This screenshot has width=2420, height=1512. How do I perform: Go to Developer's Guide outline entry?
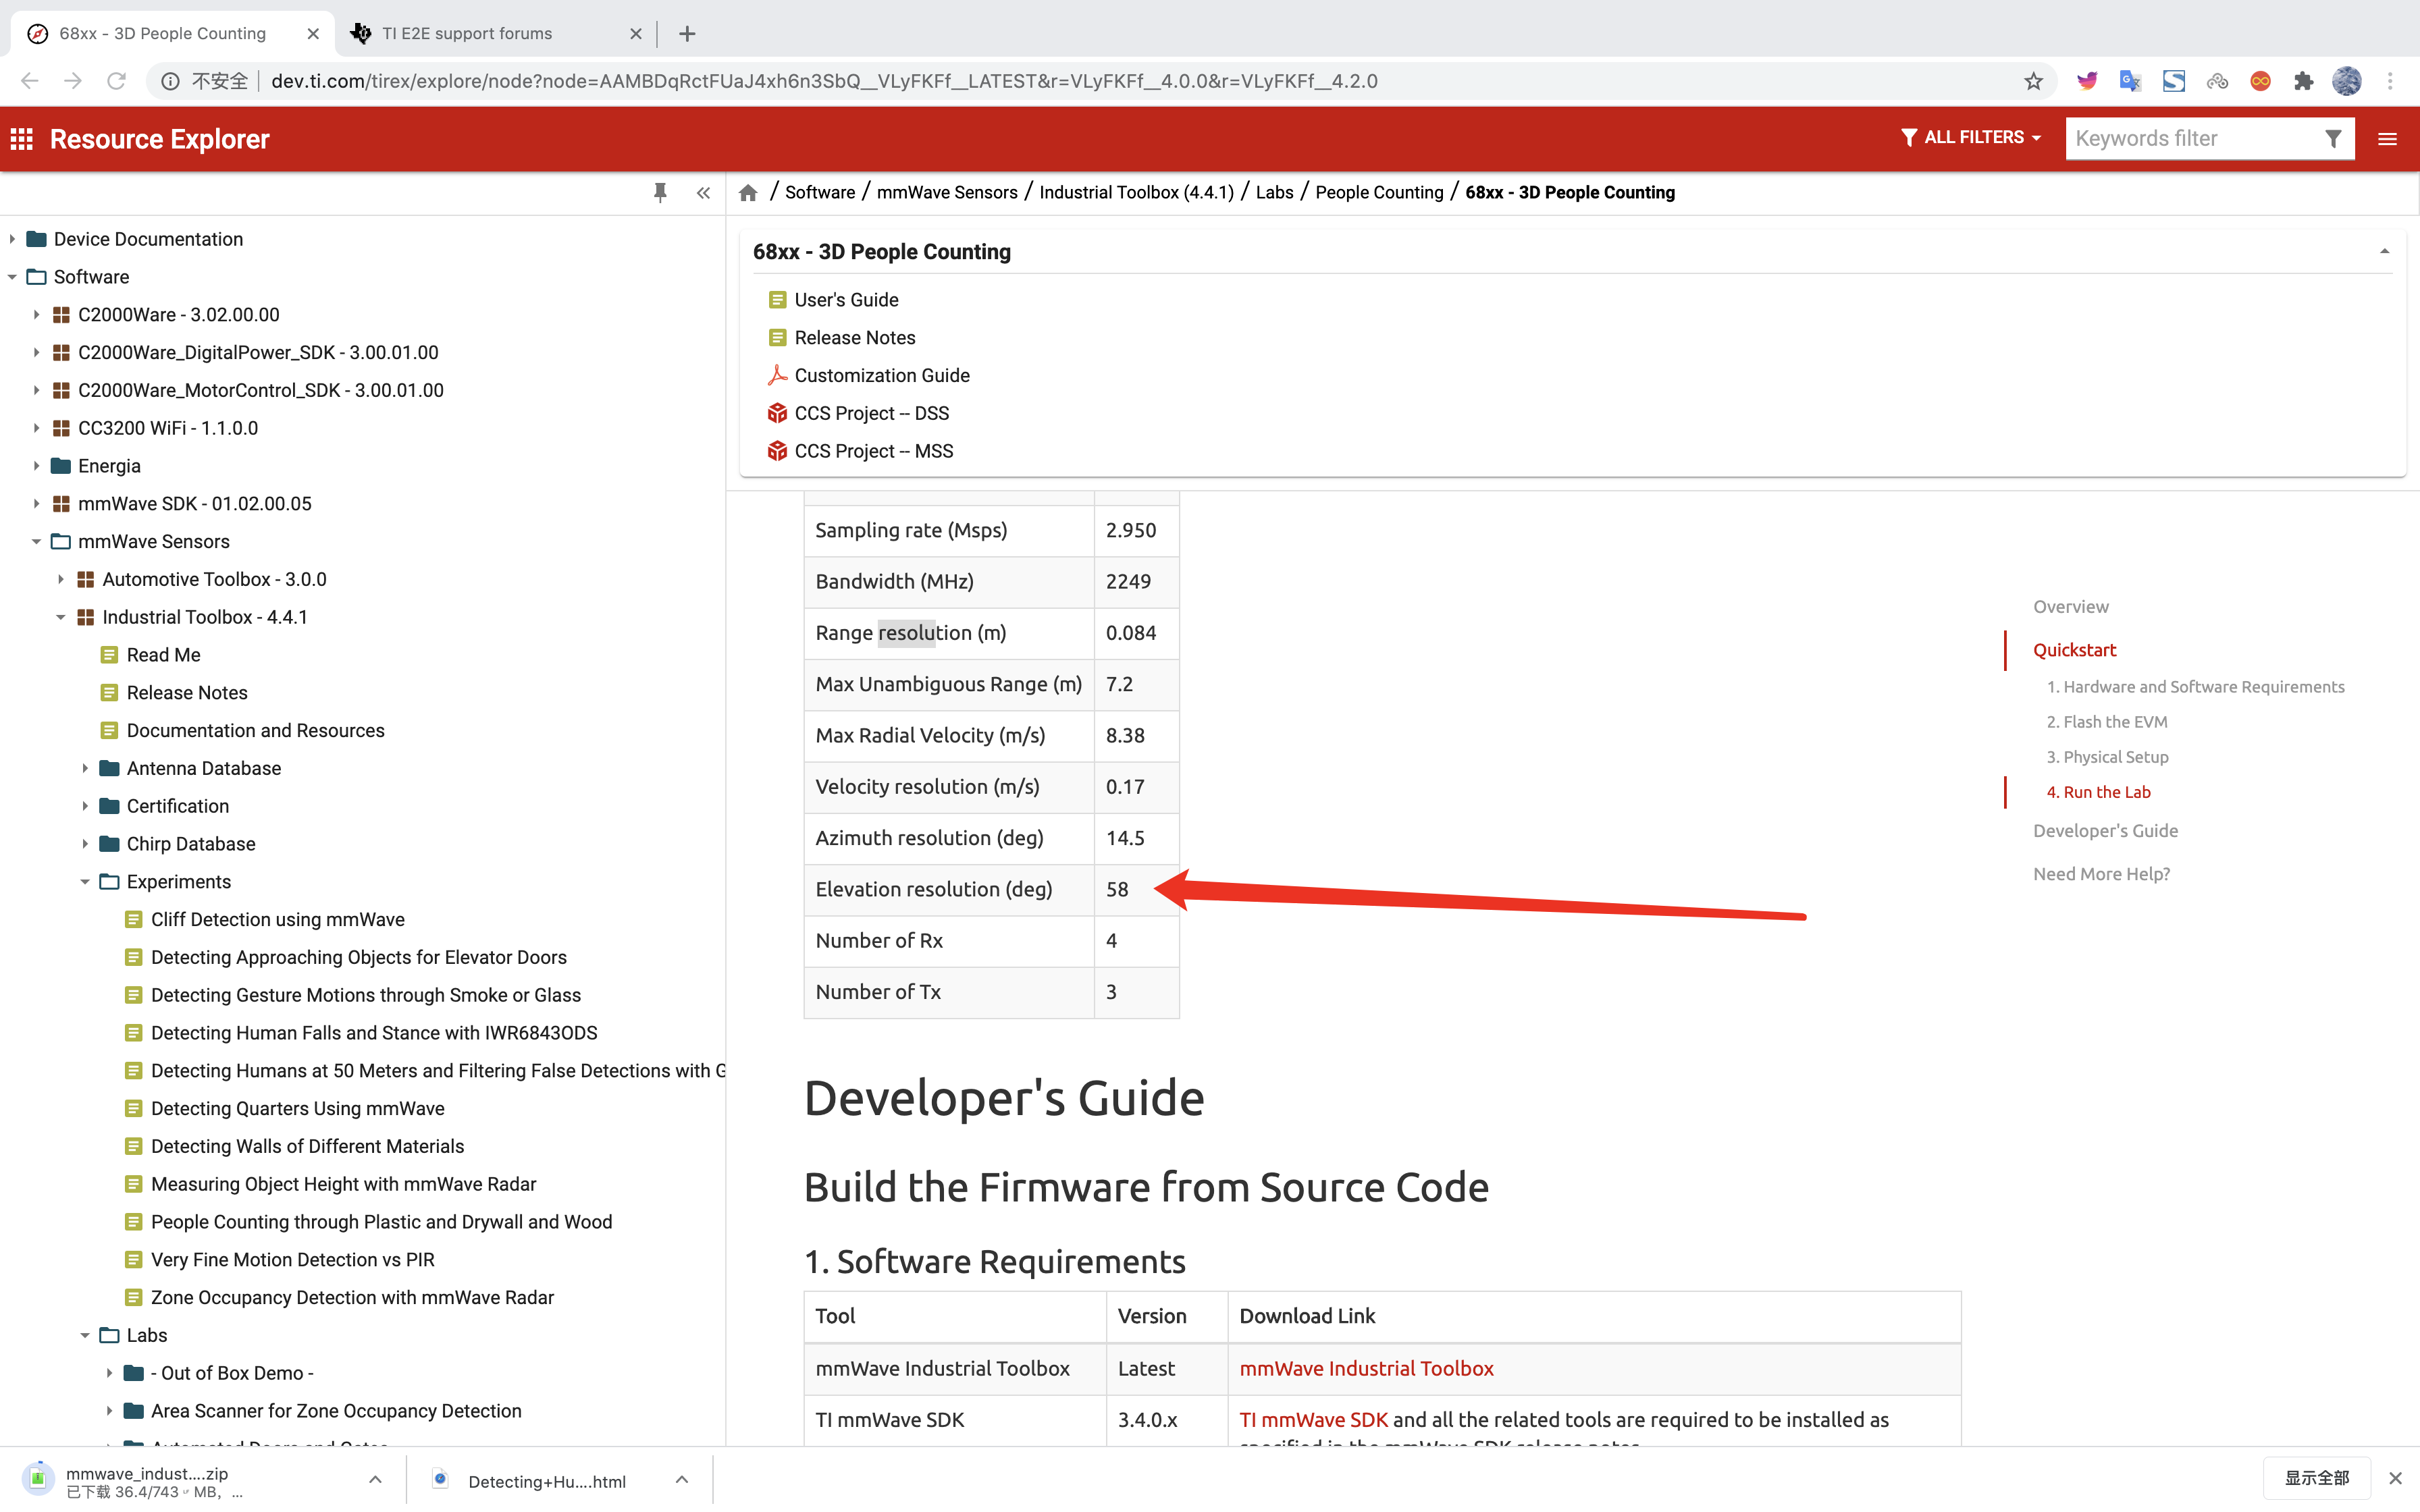(x=2105, y=831)
